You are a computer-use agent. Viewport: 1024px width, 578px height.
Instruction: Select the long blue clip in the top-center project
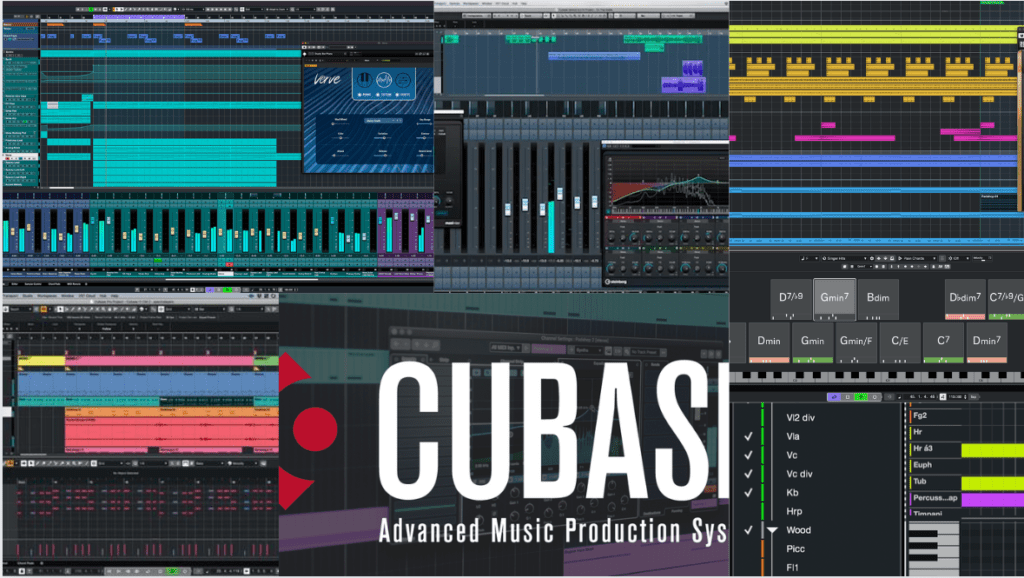tap(594, 56)
